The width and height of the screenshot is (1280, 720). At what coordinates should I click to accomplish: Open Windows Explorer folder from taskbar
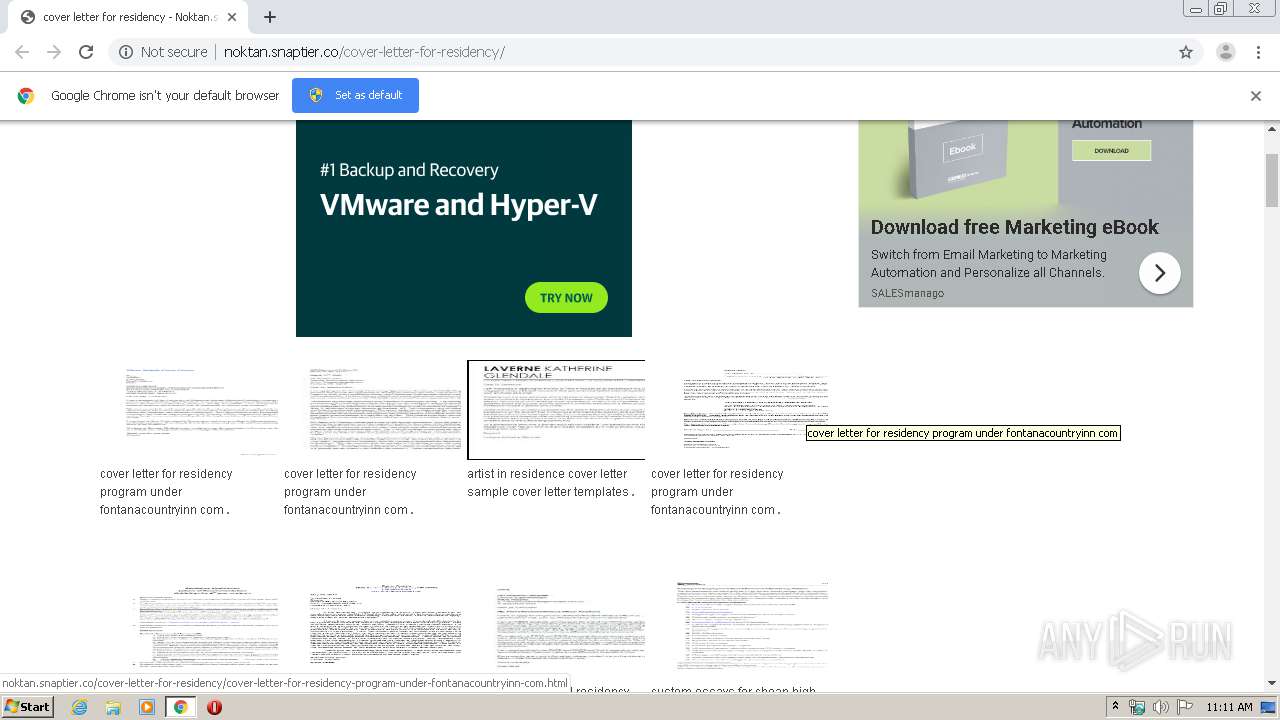[x=113, y=707]
